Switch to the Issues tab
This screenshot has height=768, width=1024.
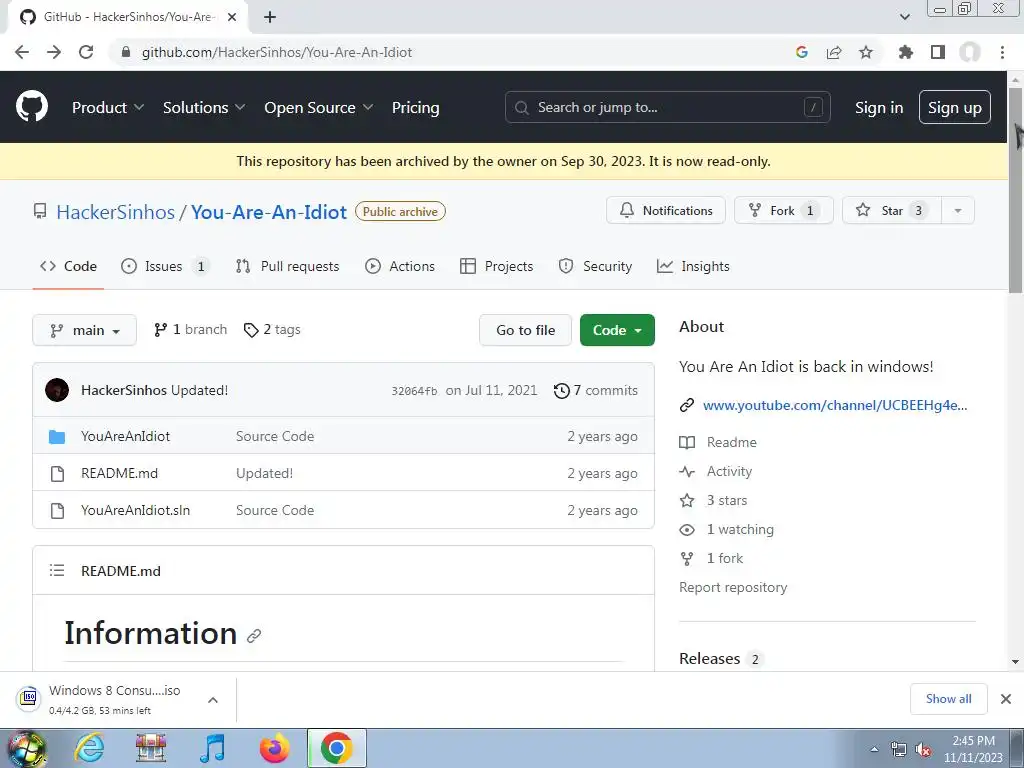click(x=165, y=266)
